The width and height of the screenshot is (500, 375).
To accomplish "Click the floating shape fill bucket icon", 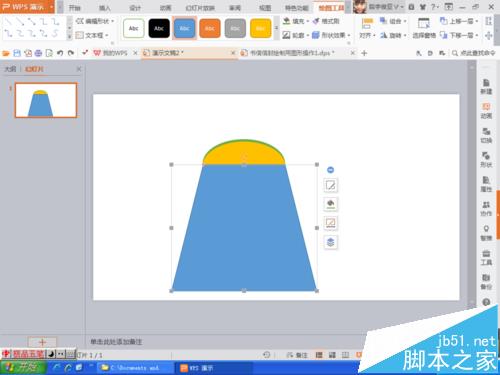I will pos(330,204).
